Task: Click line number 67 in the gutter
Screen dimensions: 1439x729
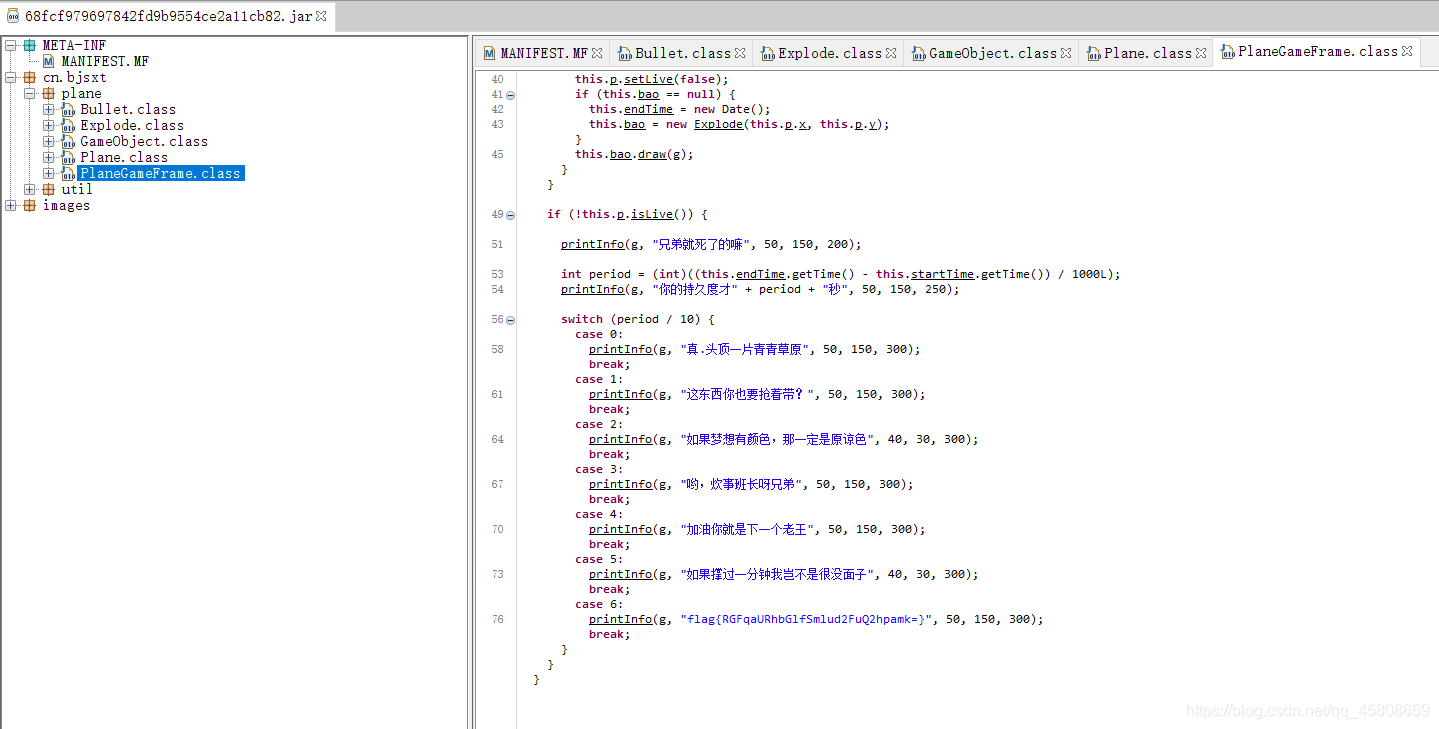Action: [497, 484]
